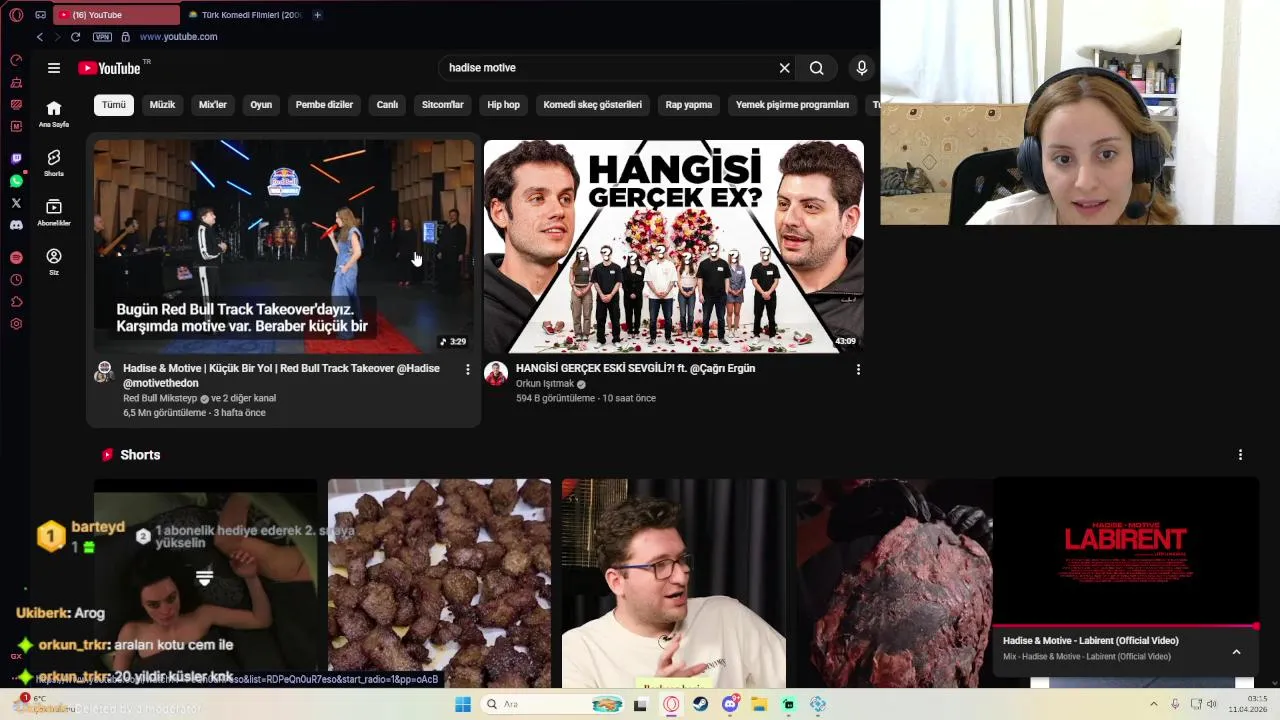
Task: Open Spotify player in Opera sidebar
Action: pos(16,258)
